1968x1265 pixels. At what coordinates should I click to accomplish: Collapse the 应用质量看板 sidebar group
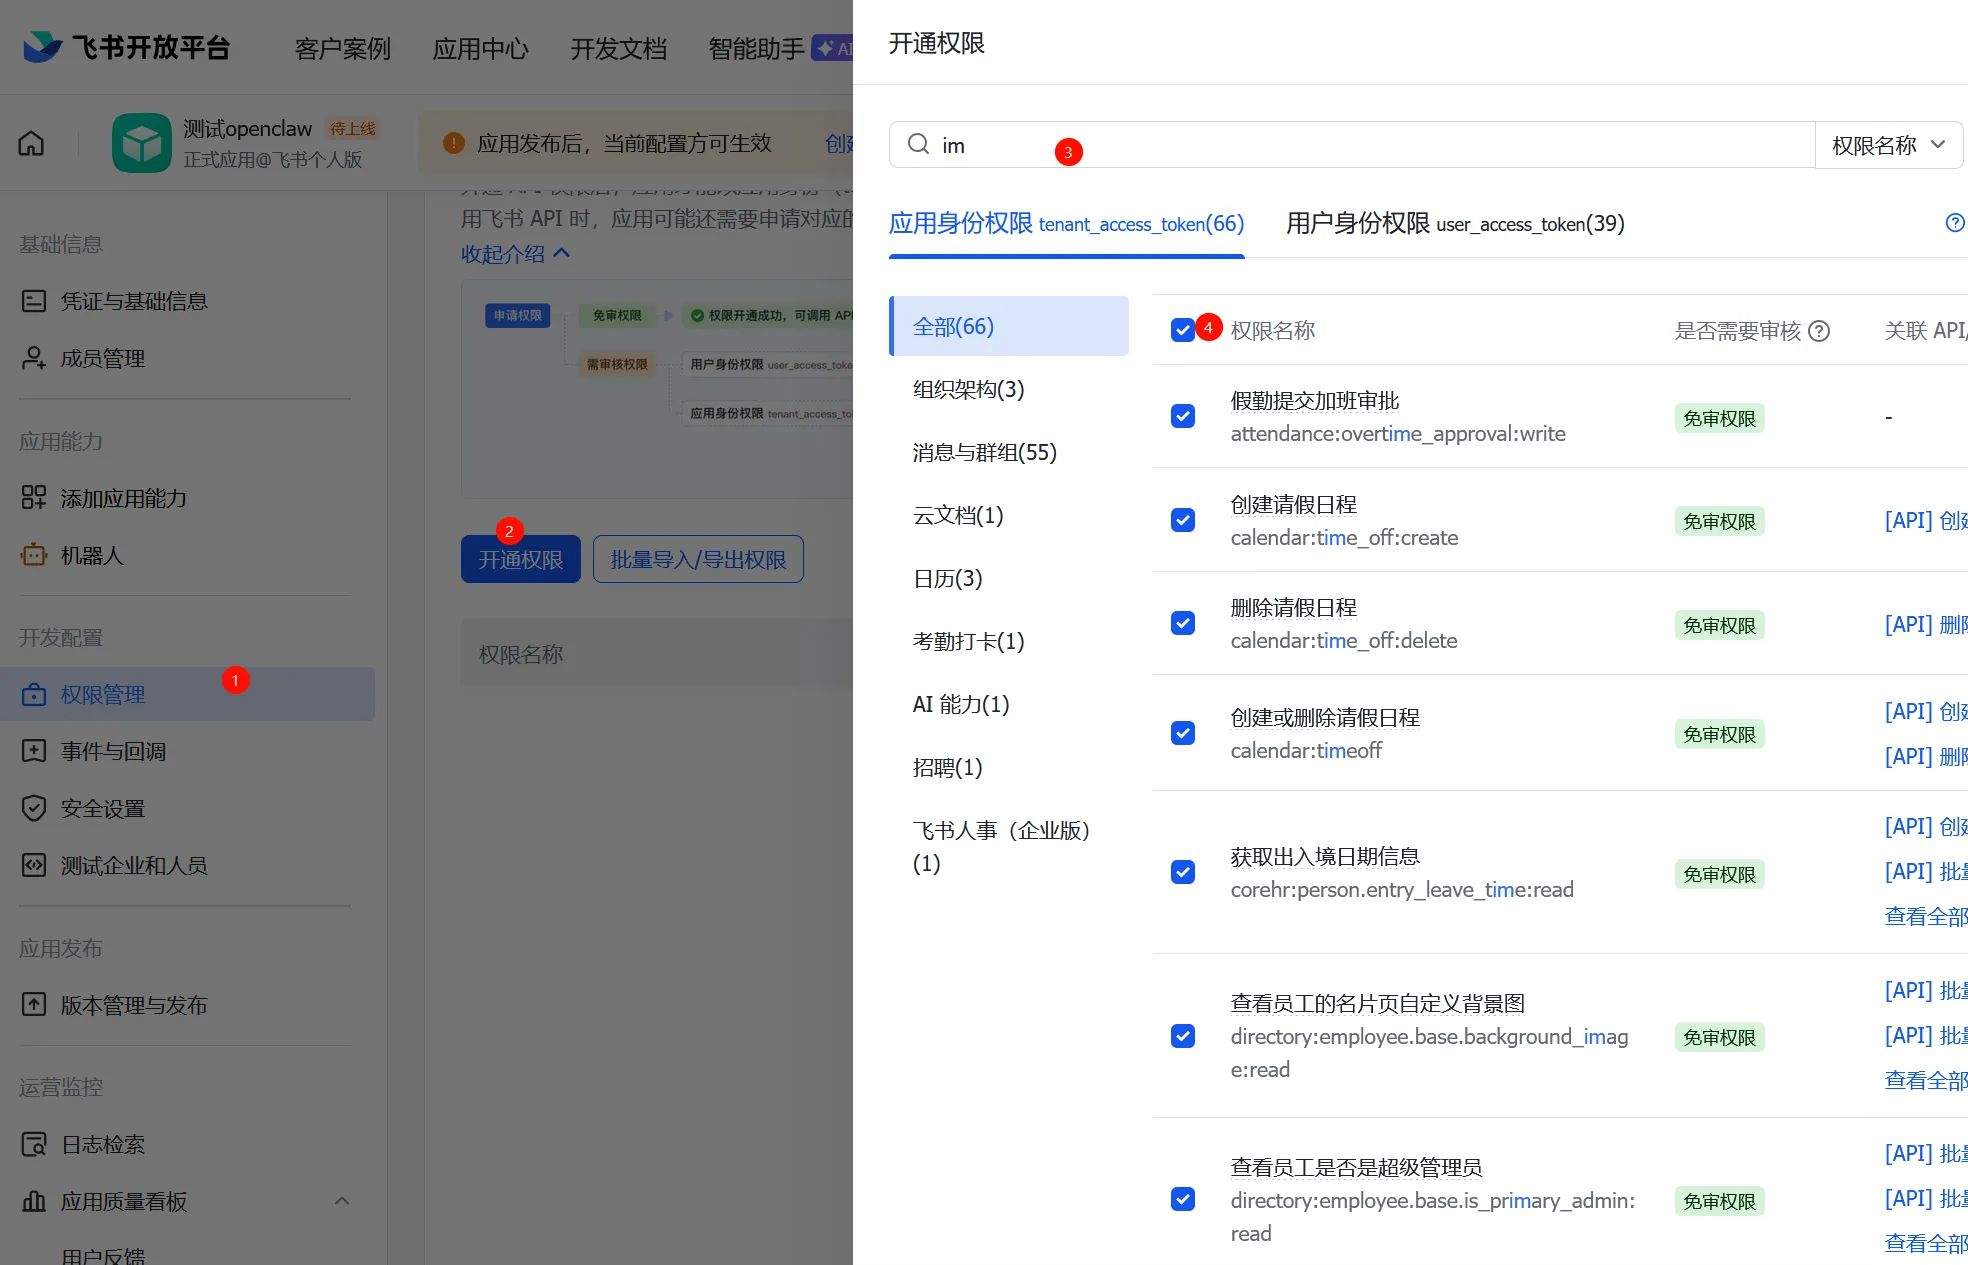click(342, 1201)
